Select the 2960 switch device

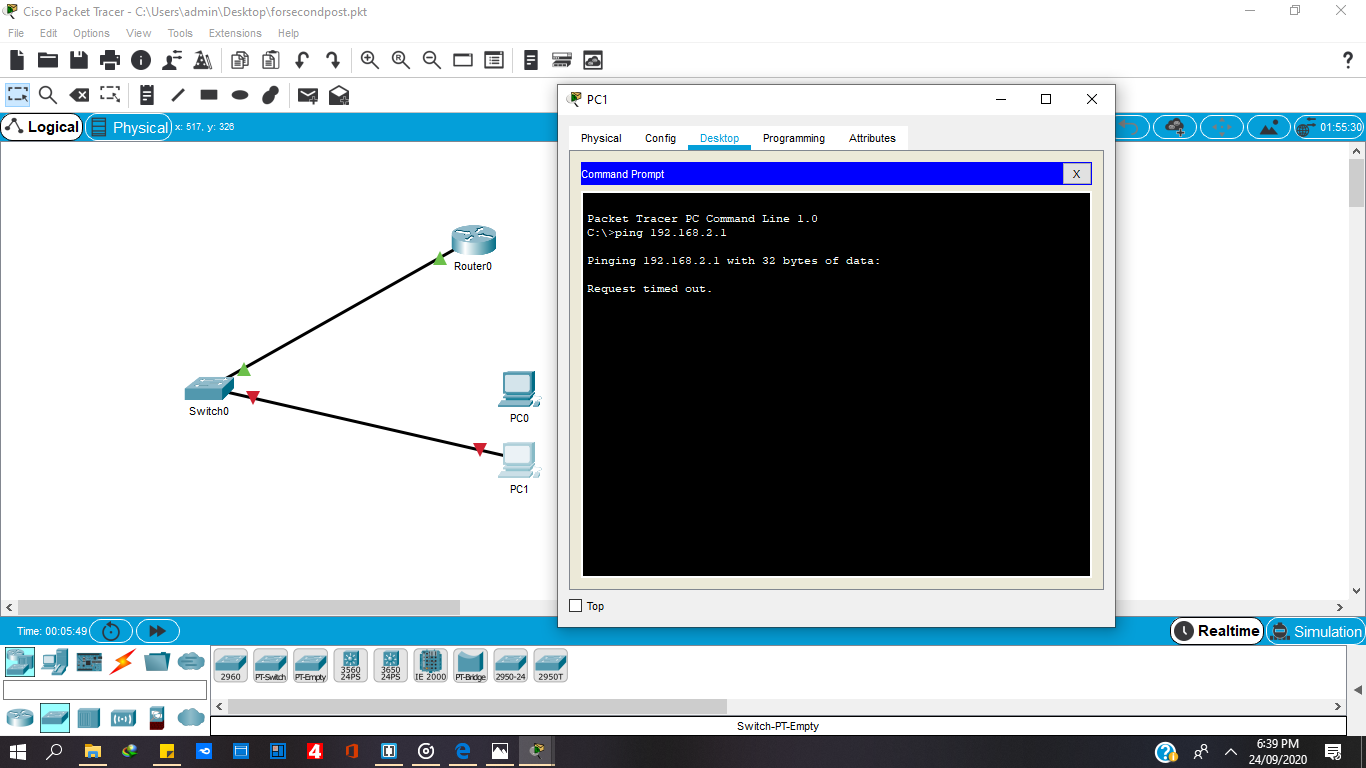(230, 665)
